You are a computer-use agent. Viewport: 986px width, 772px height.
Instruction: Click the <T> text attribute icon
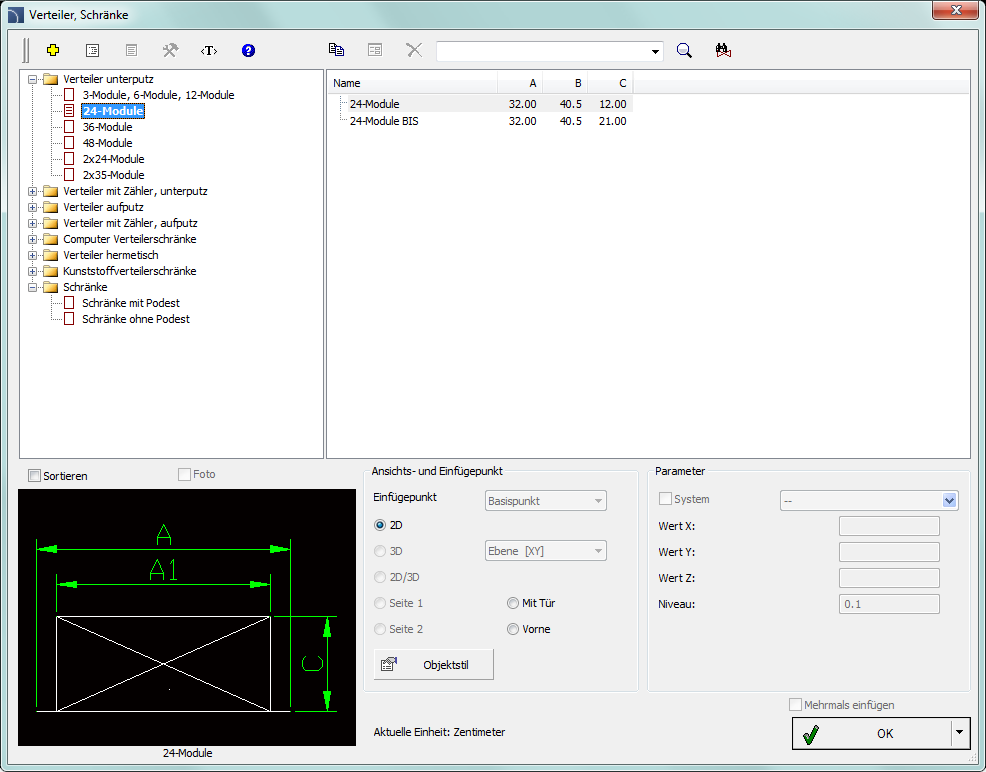(209, 50)
